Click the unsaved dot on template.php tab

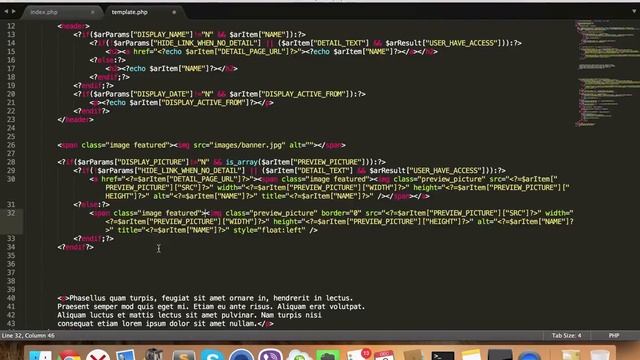click(174, 12)
